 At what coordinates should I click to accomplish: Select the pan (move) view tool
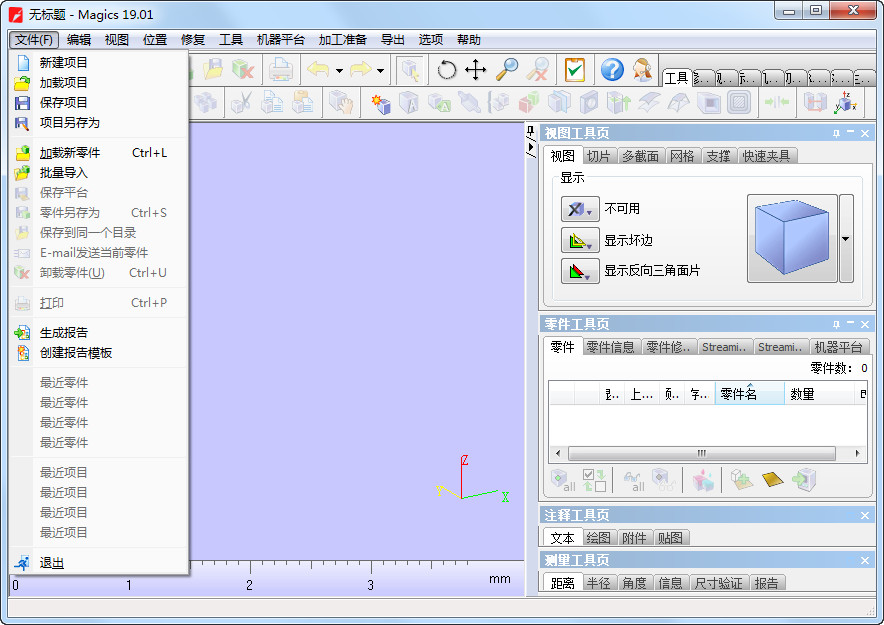pyautogui.click(x=476, y=69)
